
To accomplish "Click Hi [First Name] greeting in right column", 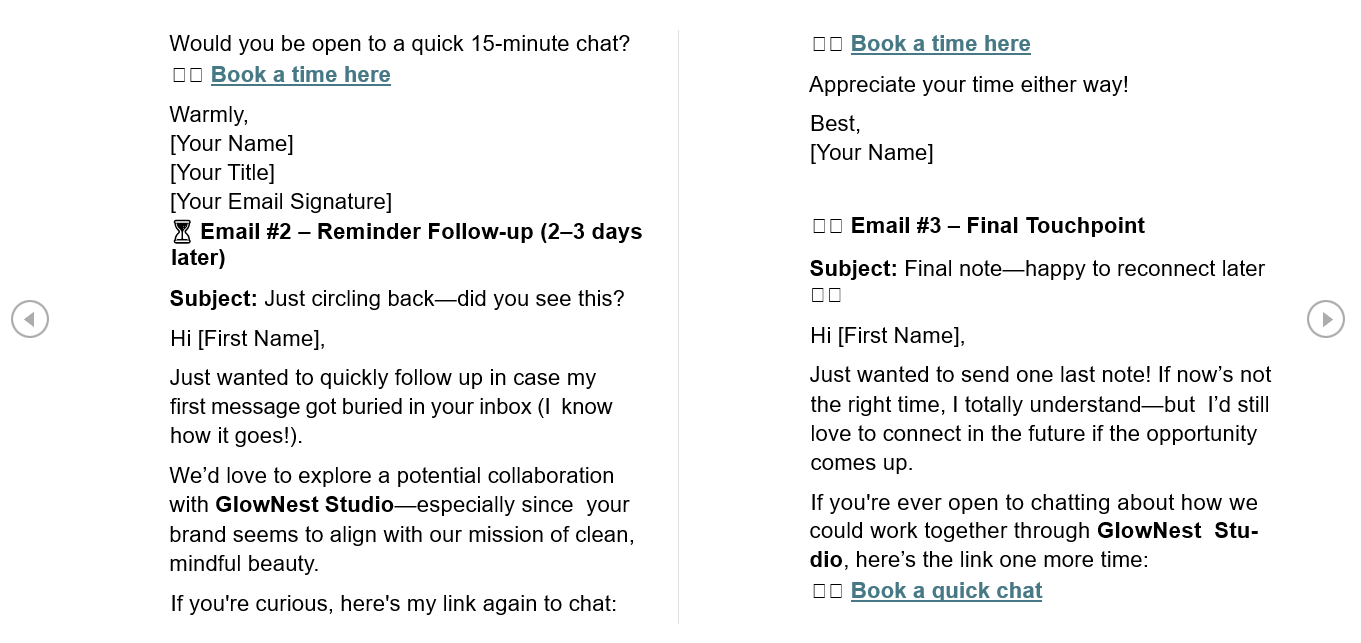I will pos(887,336).
